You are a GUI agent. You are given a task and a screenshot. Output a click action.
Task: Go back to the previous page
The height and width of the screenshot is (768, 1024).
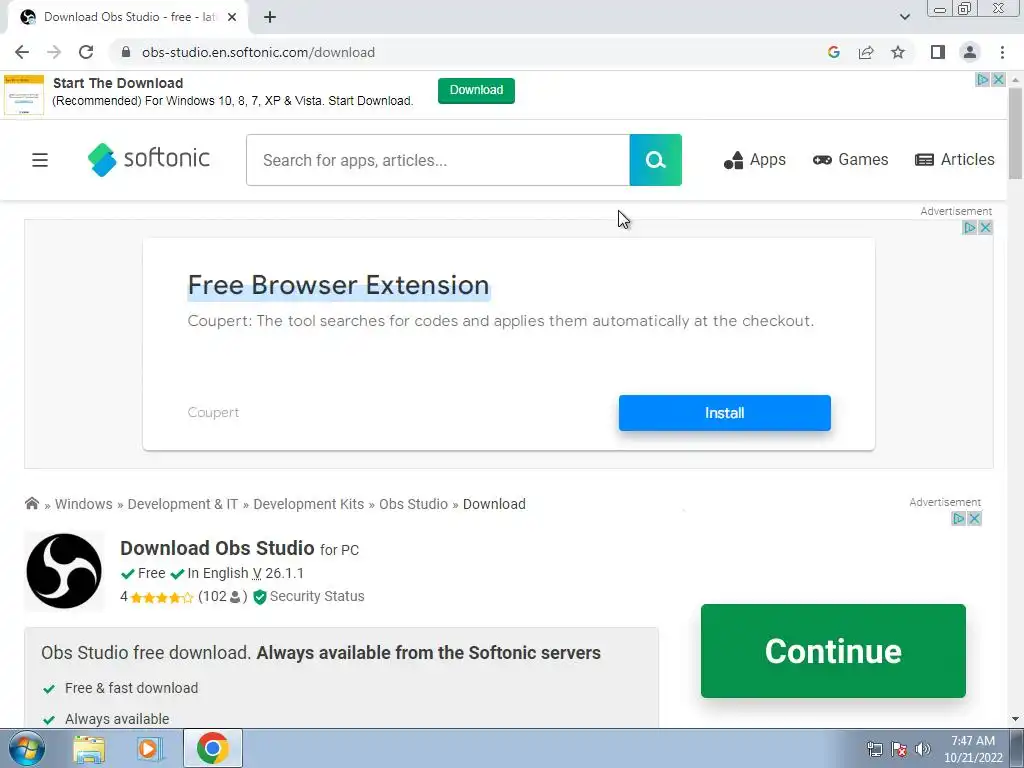pyautogui.click(x=22, y=52)
